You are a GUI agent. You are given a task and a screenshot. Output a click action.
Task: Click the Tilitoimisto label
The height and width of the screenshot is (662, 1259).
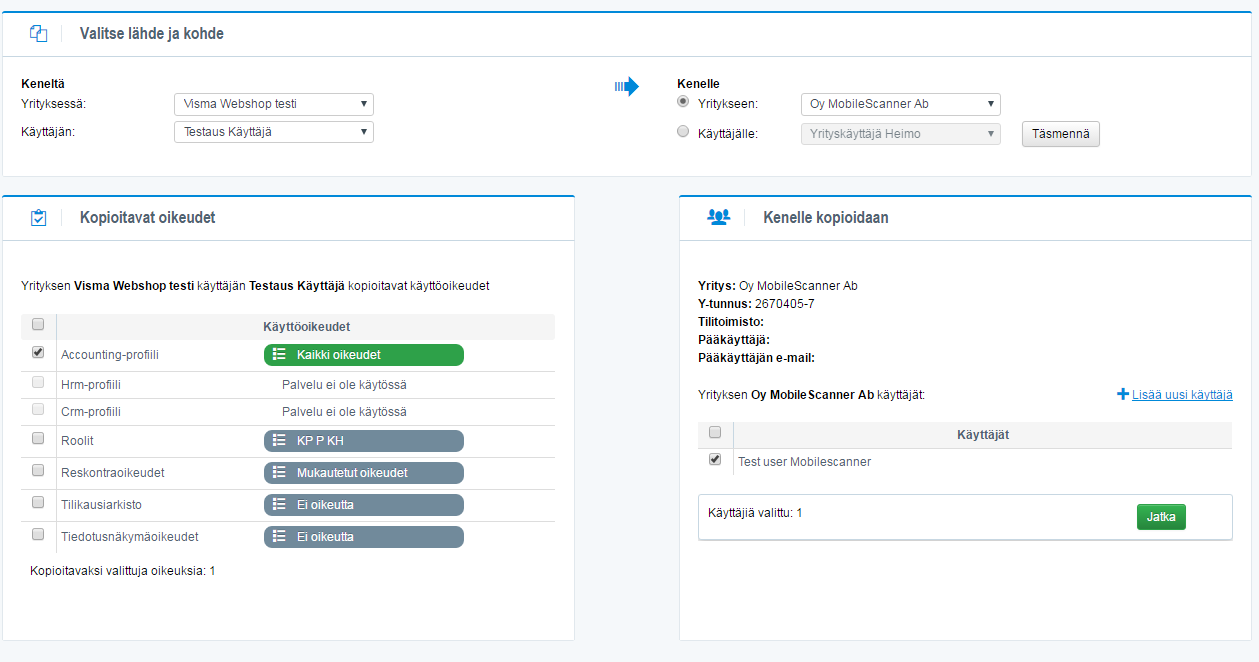(731, 322)
